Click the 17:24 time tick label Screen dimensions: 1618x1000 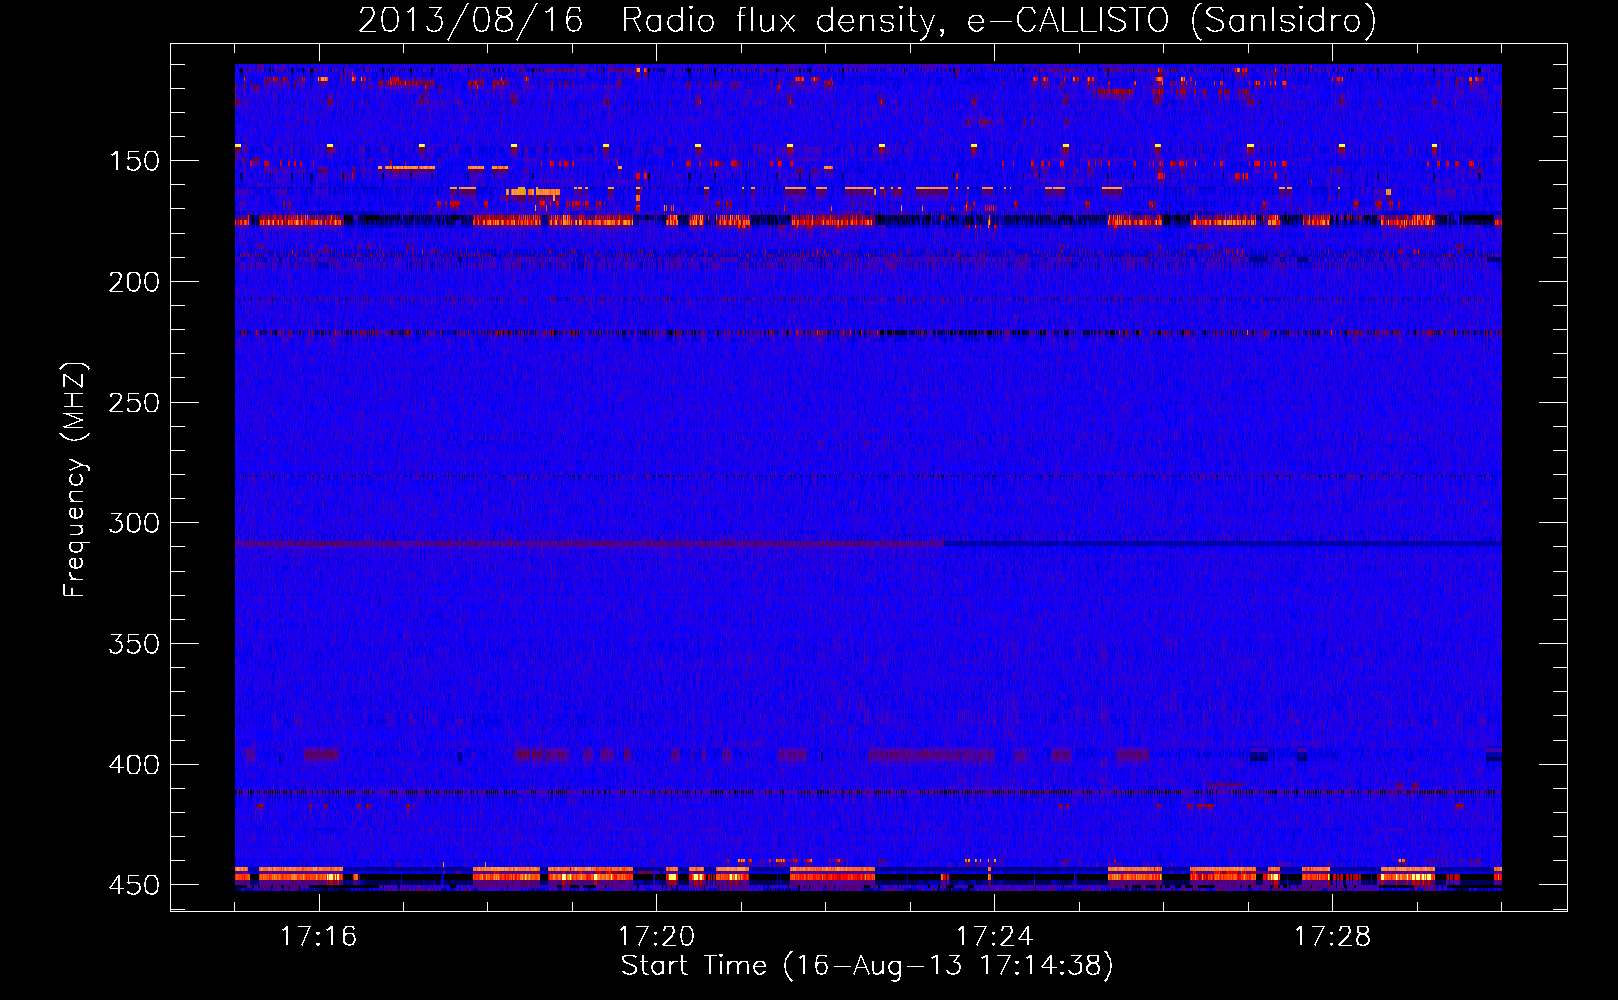click(994, 936)
